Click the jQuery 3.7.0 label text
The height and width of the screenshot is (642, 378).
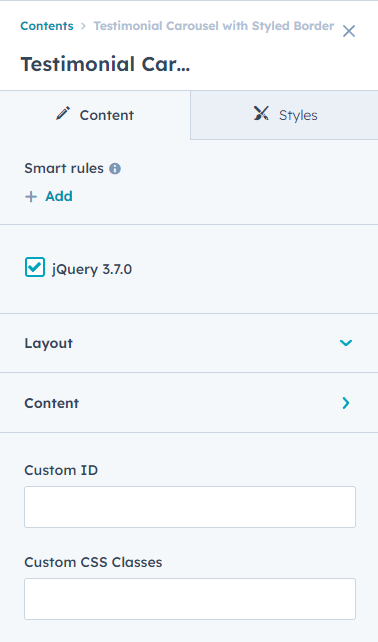click(x=92, y=269)
